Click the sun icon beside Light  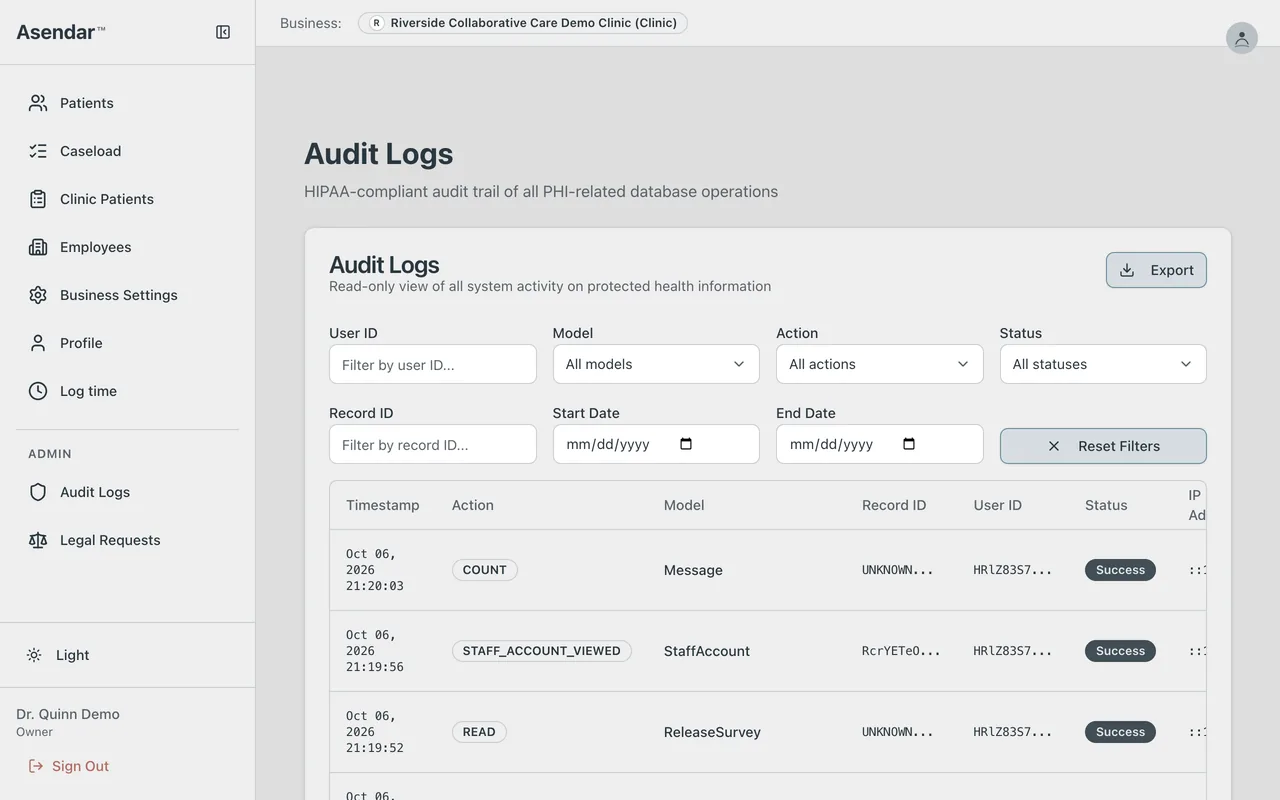tap(34, 655)
